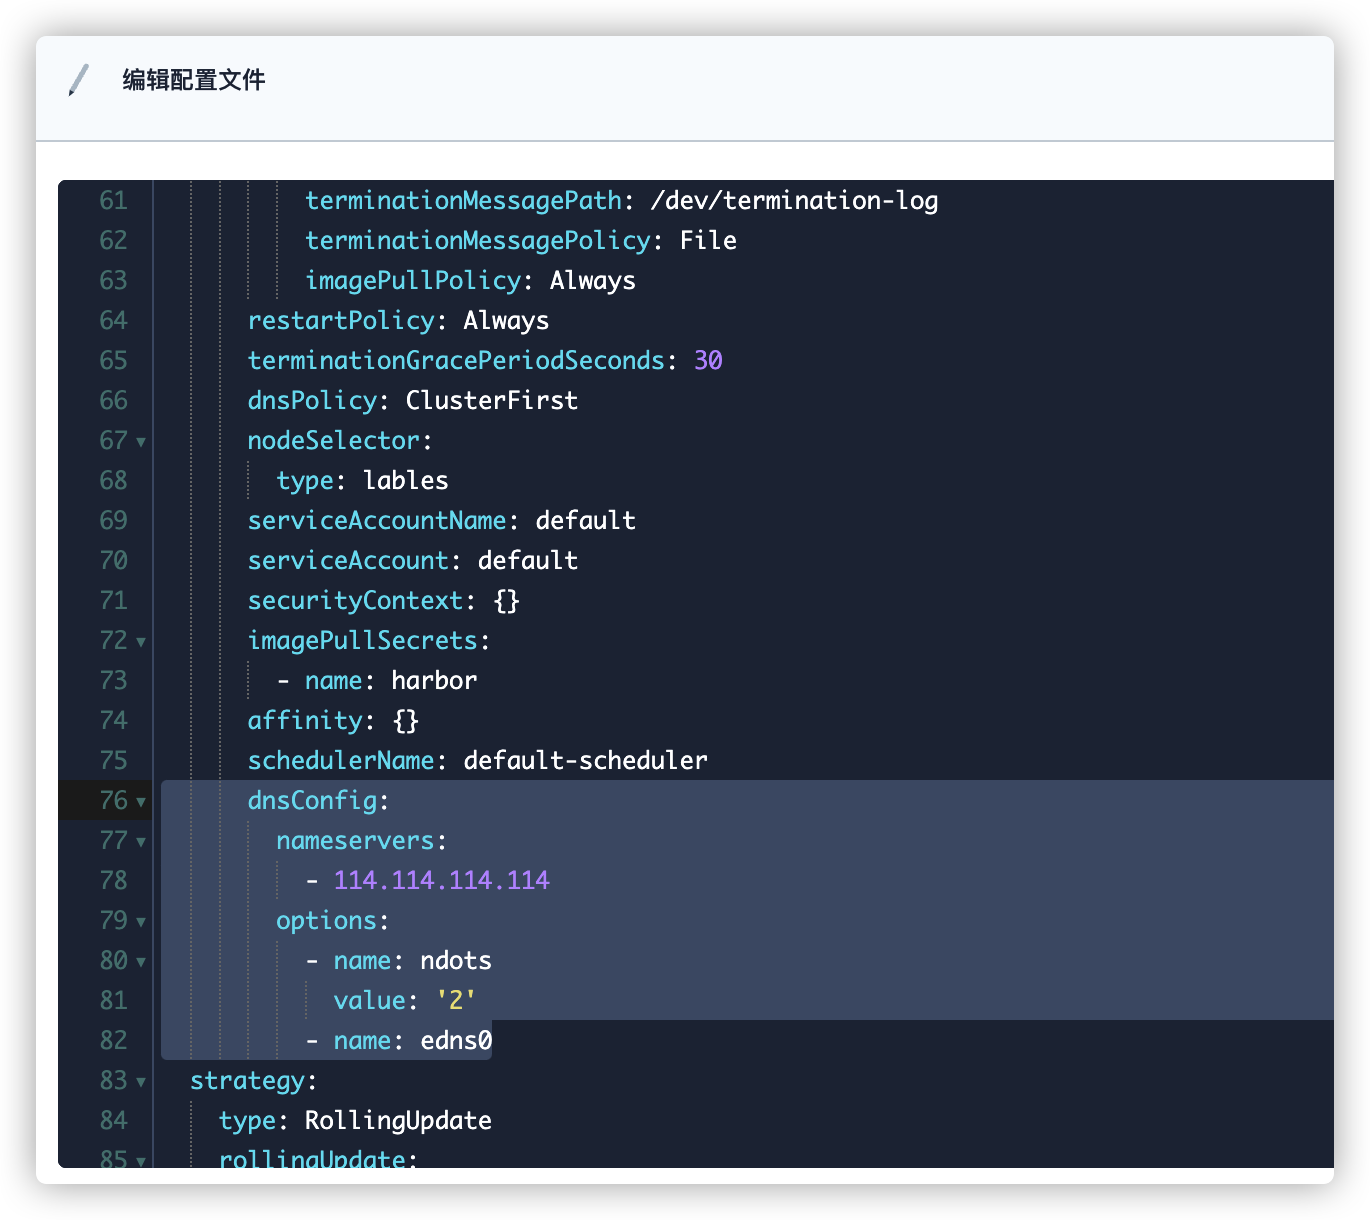The image size is (1370, 1220).
Task: Collapse the strategy block at line 83
Action: (x=141, y=1082)
